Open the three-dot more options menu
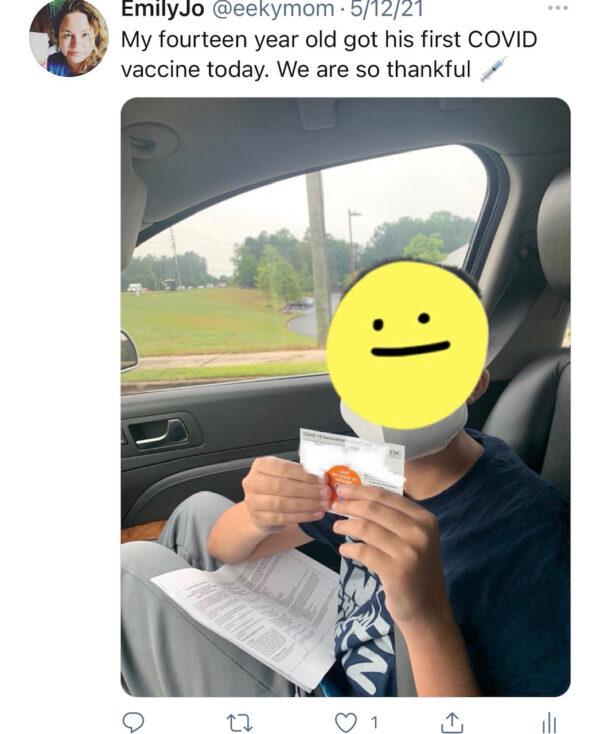The width and height of the screenshot is (600, 734). [559, 7]
